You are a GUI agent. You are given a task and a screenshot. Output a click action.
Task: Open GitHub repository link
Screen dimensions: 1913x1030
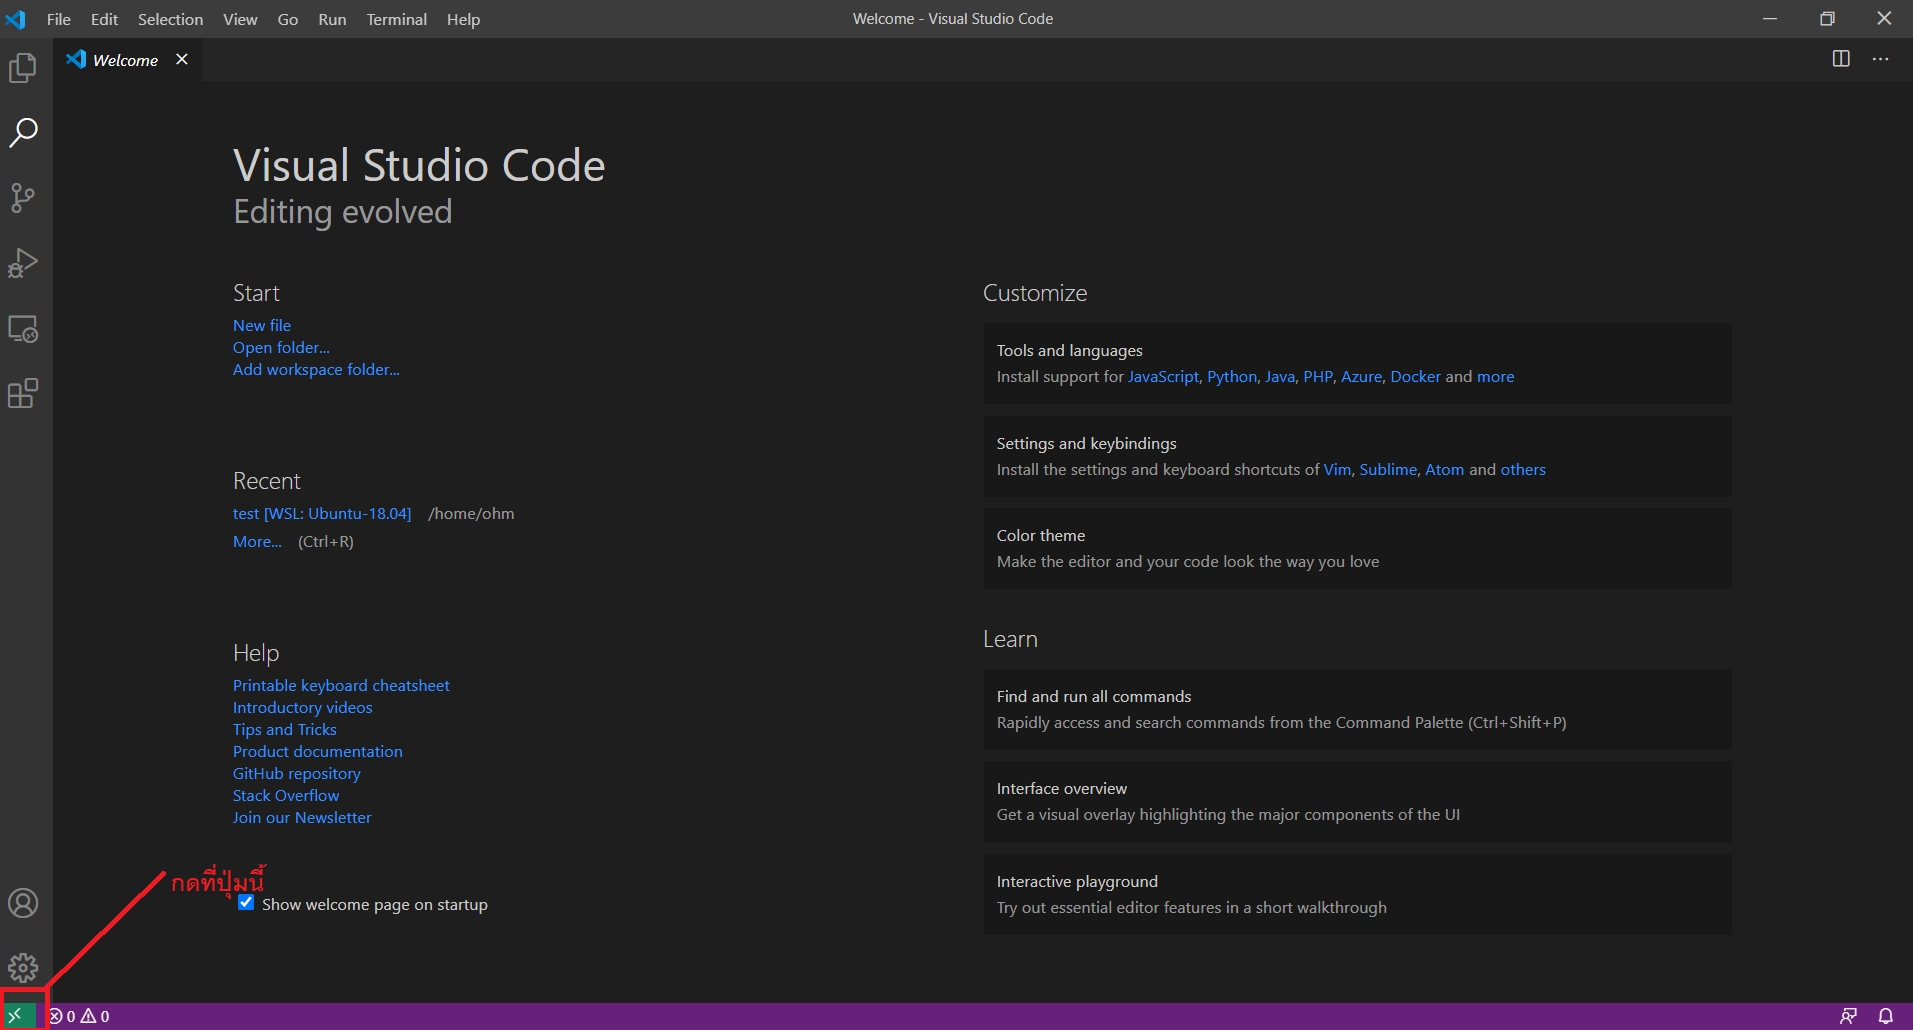pyautogui.click(x=297, y=774)
